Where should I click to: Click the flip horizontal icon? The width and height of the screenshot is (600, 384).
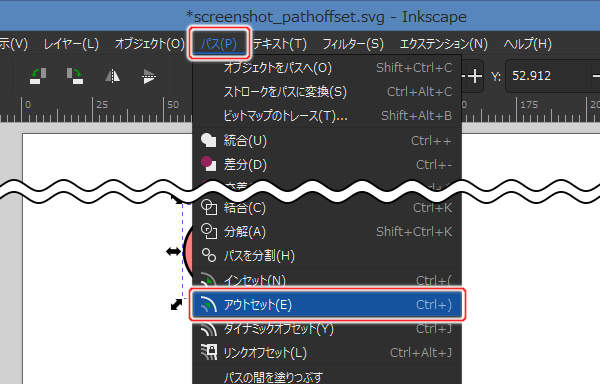(112, 76)
